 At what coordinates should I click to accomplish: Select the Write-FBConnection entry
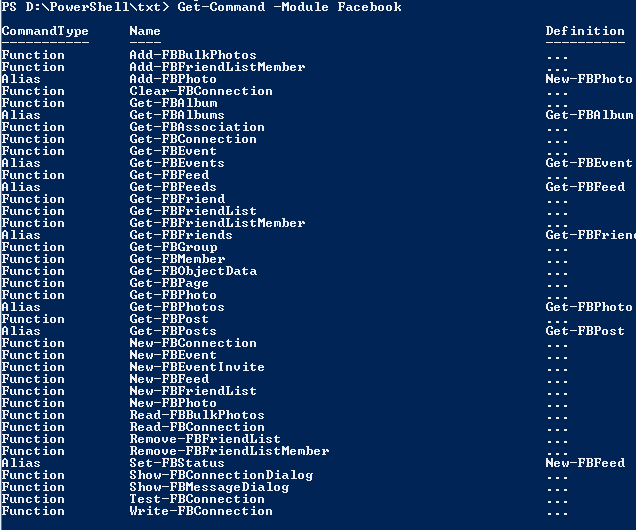pyautogui.click(x=201, y=511)
